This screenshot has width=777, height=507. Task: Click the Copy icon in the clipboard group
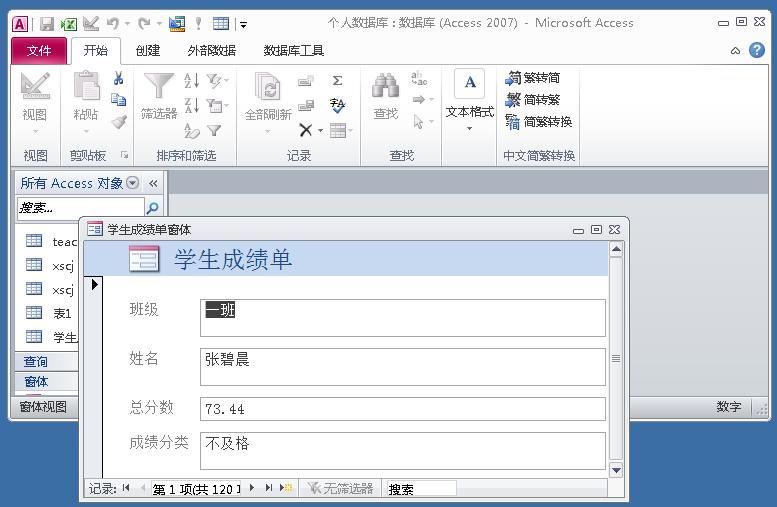(x=118, y=100)
